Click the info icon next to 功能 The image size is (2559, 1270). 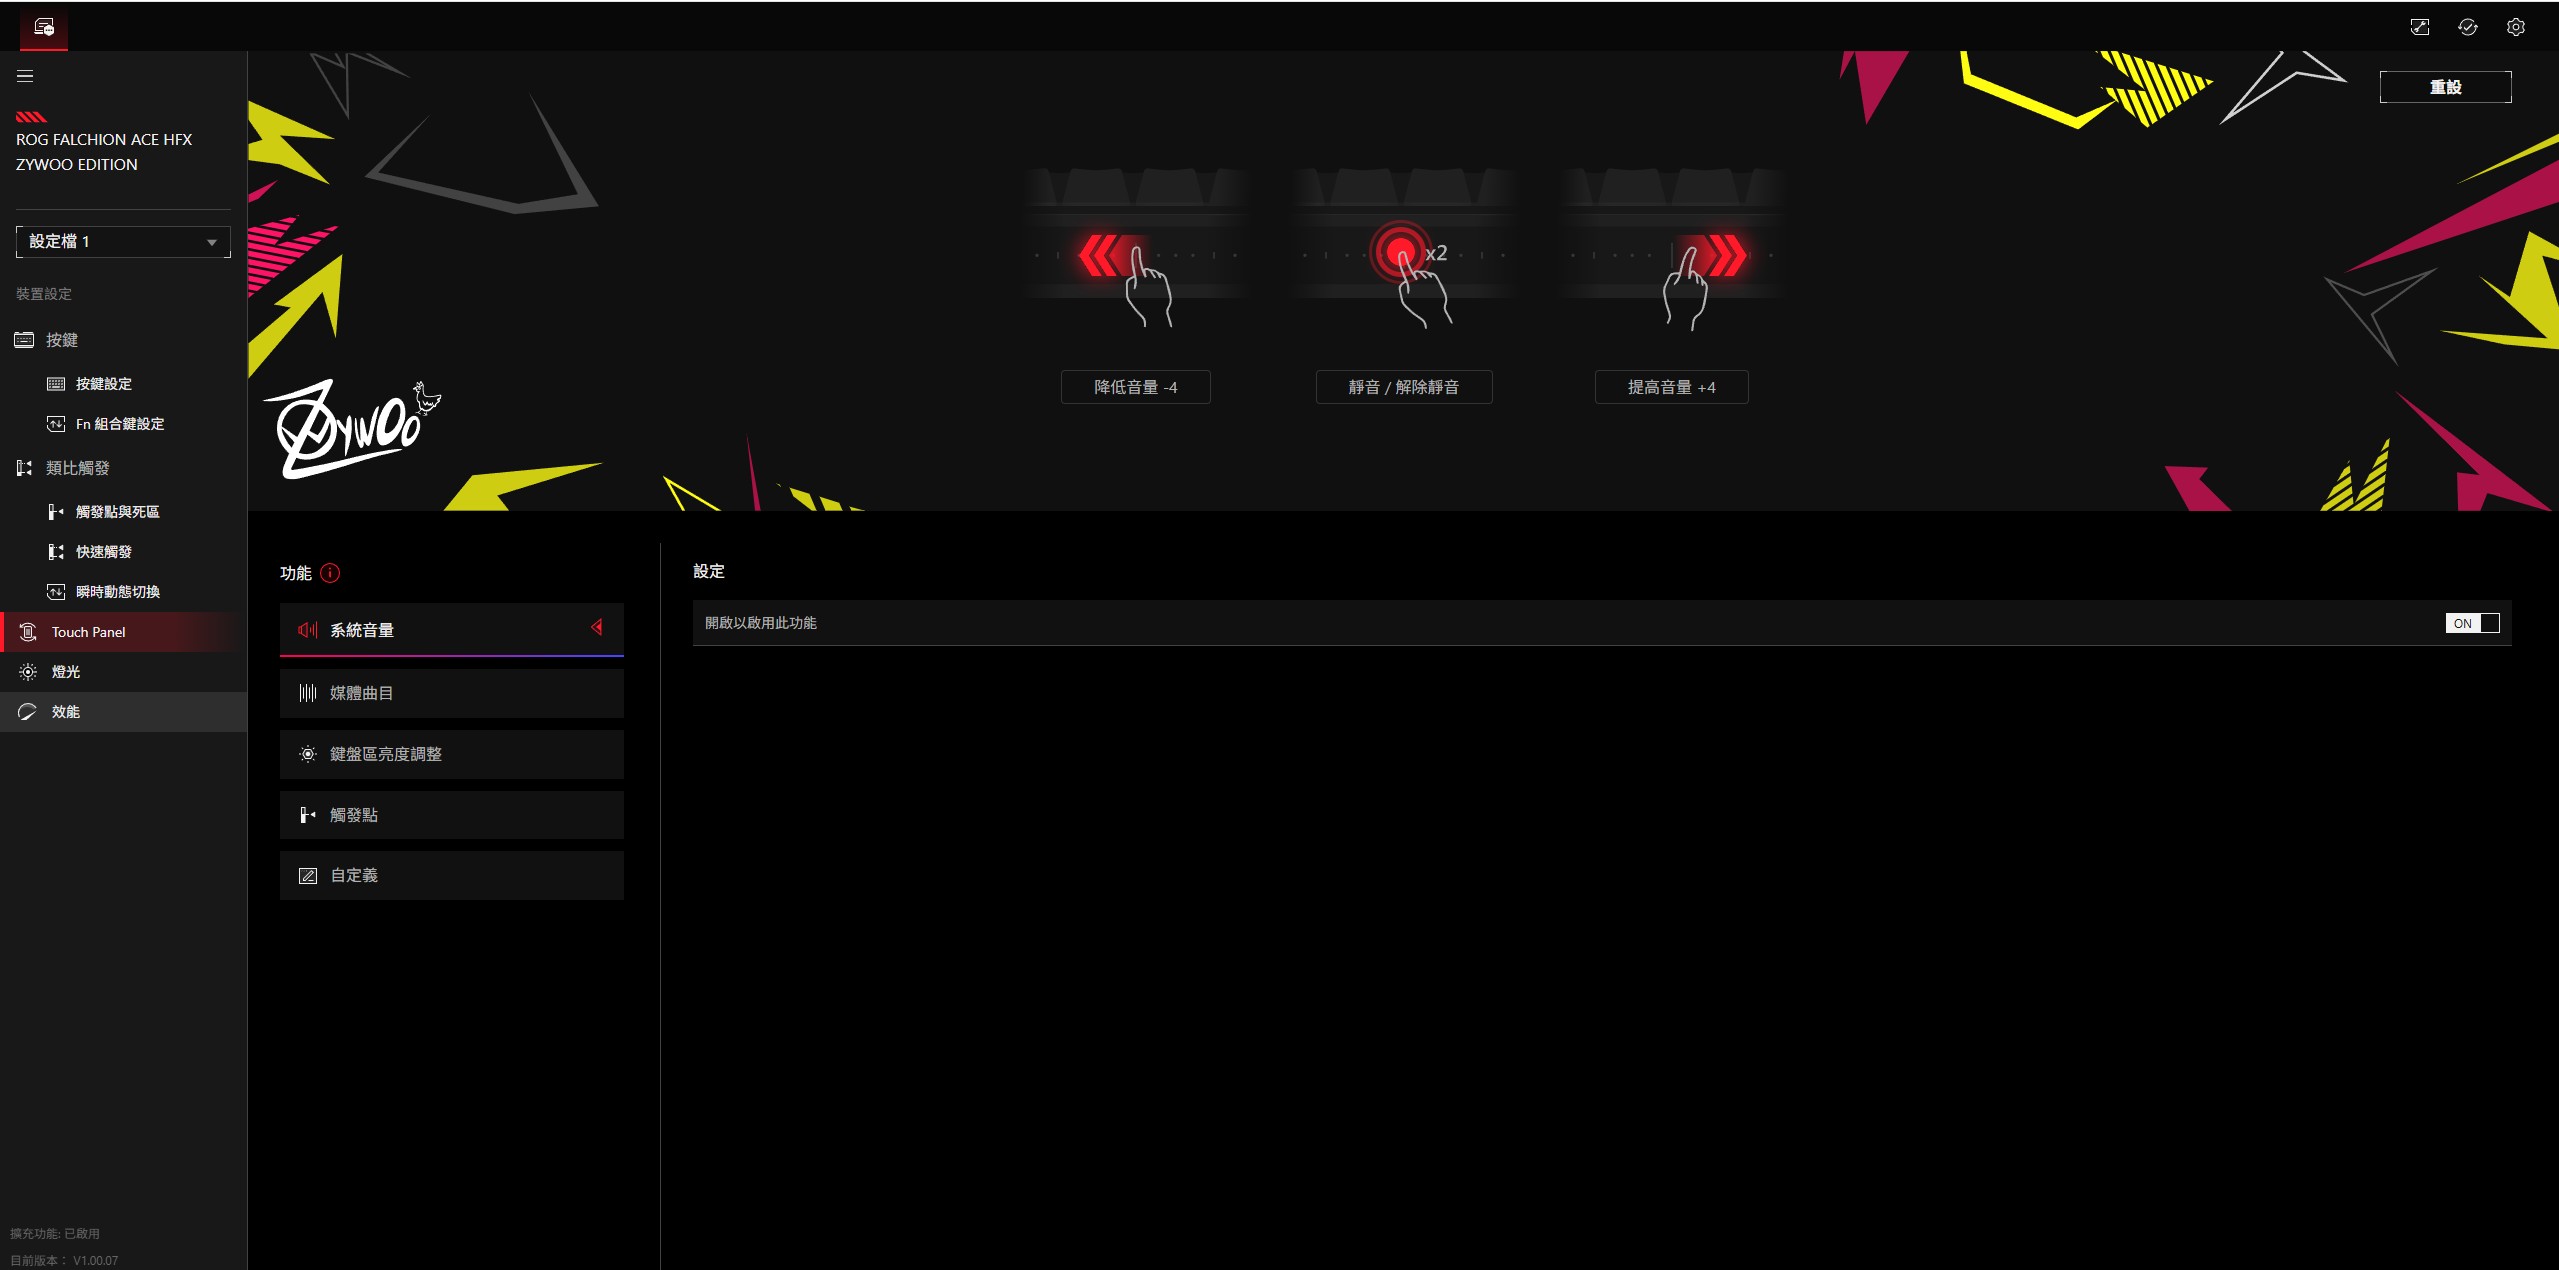[x=330, y=573]
